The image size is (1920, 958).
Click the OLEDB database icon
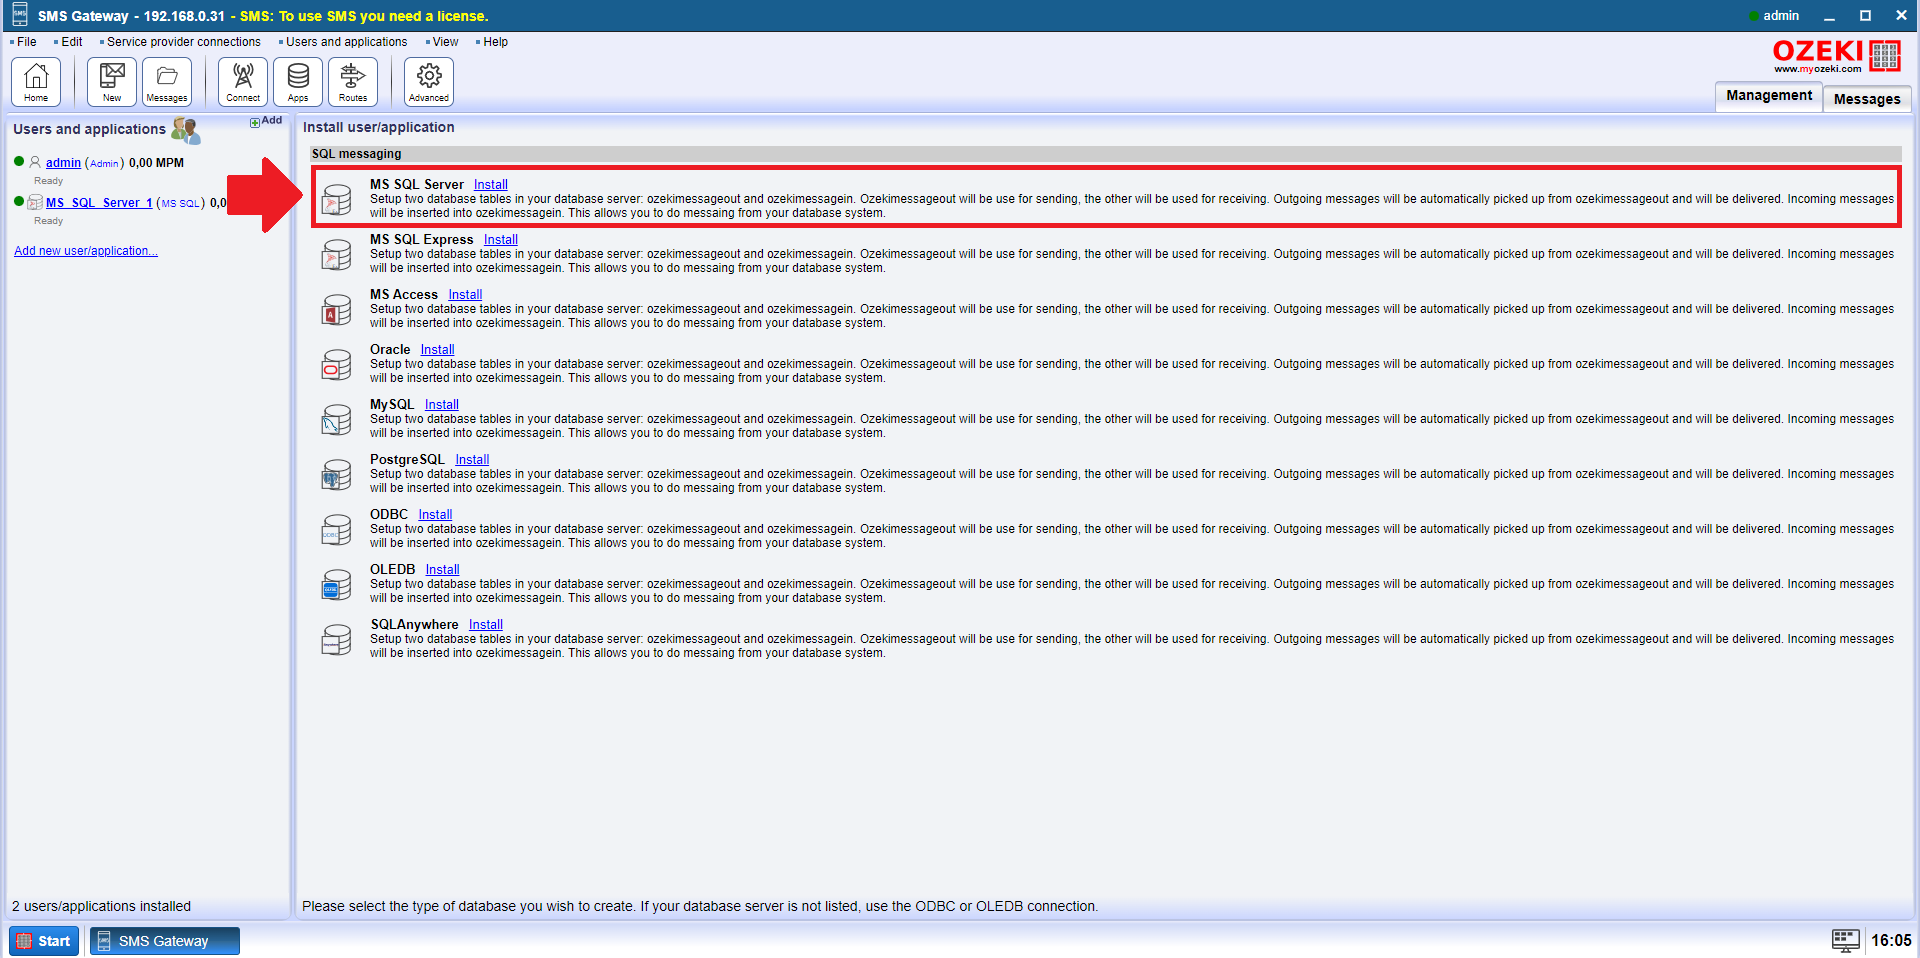pos(336,585)
